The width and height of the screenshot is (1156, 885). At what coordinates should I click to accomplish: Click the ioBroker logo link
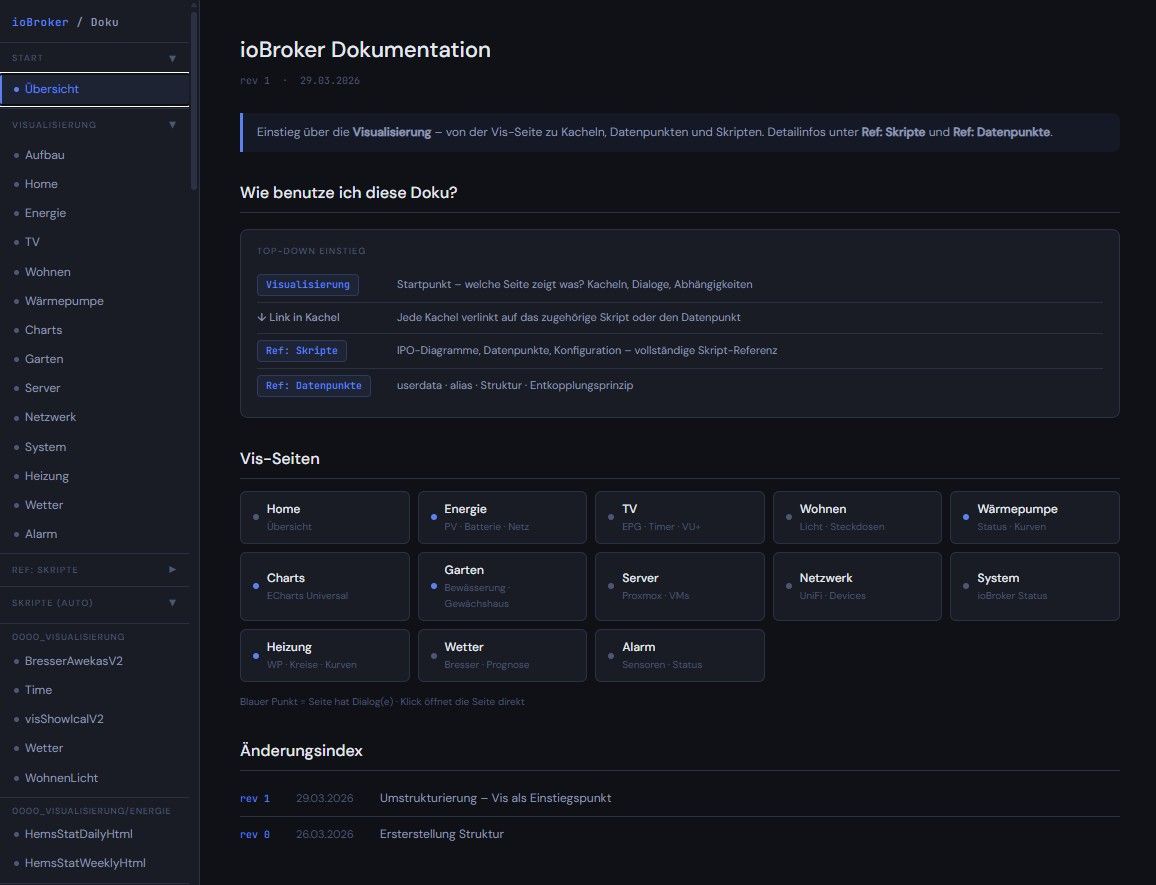point(40,22)
